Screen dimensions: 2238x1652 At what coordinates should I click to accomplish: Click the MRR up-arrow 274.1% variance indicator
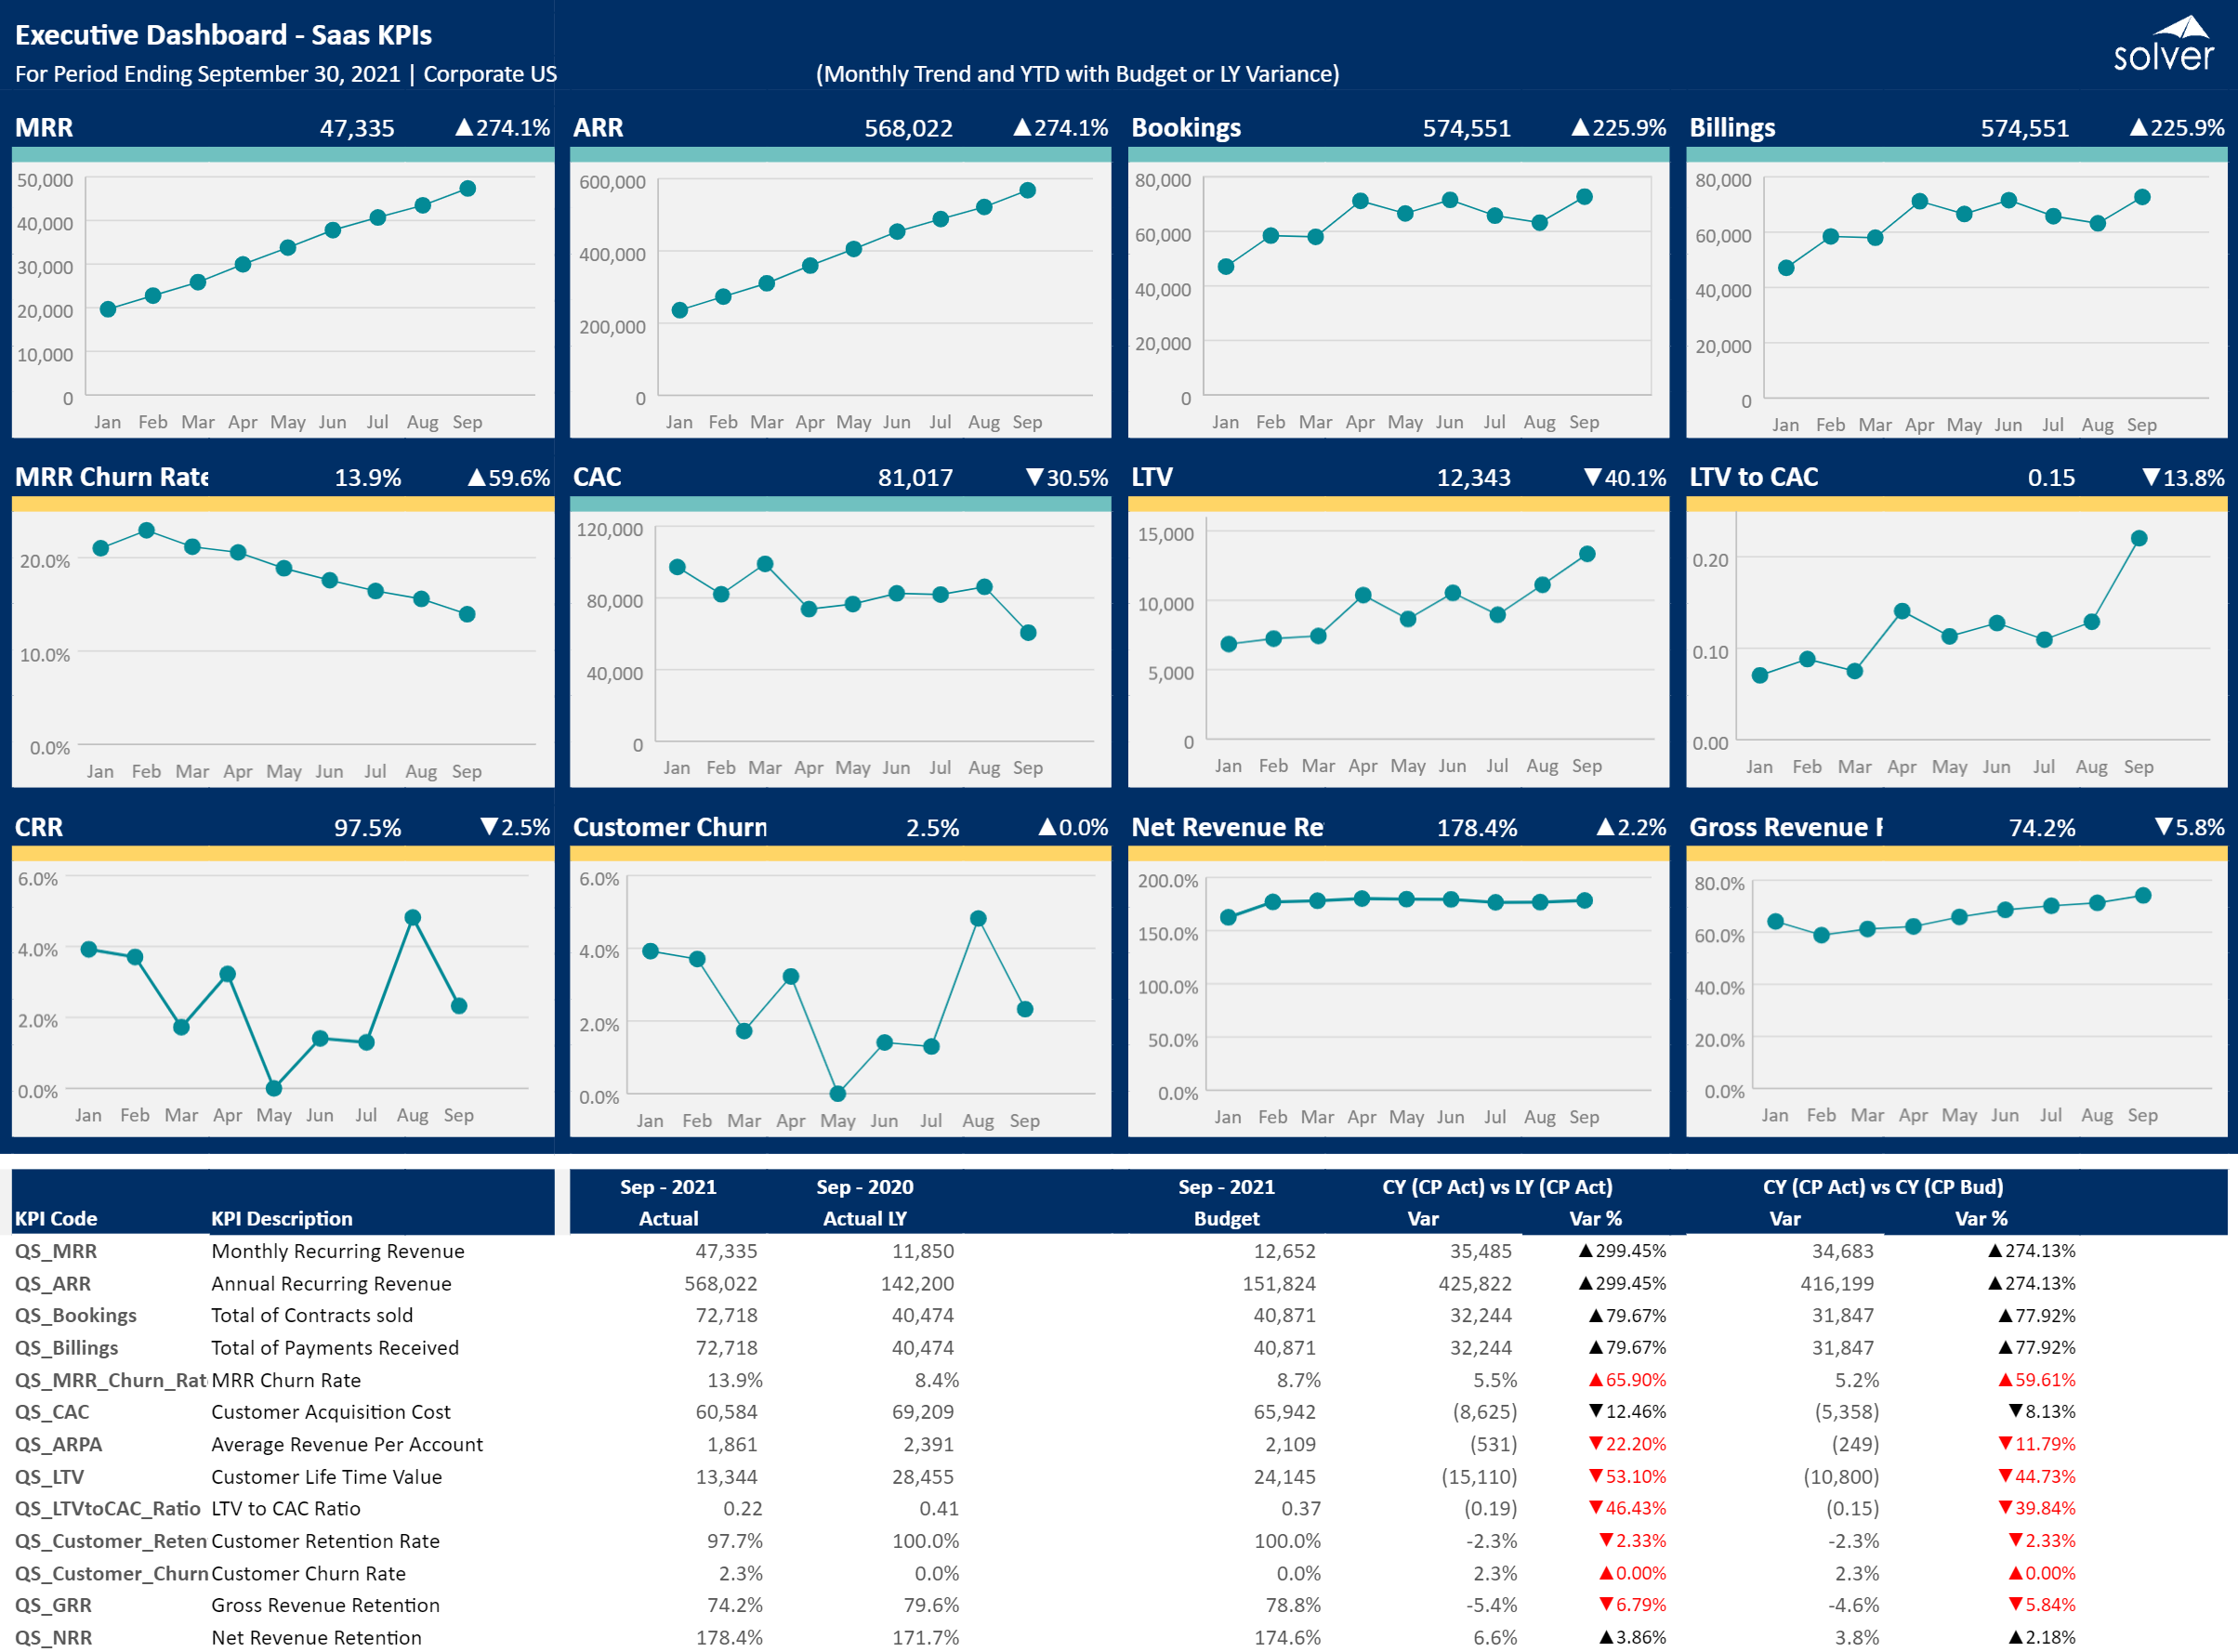click(x=503, y=128)
